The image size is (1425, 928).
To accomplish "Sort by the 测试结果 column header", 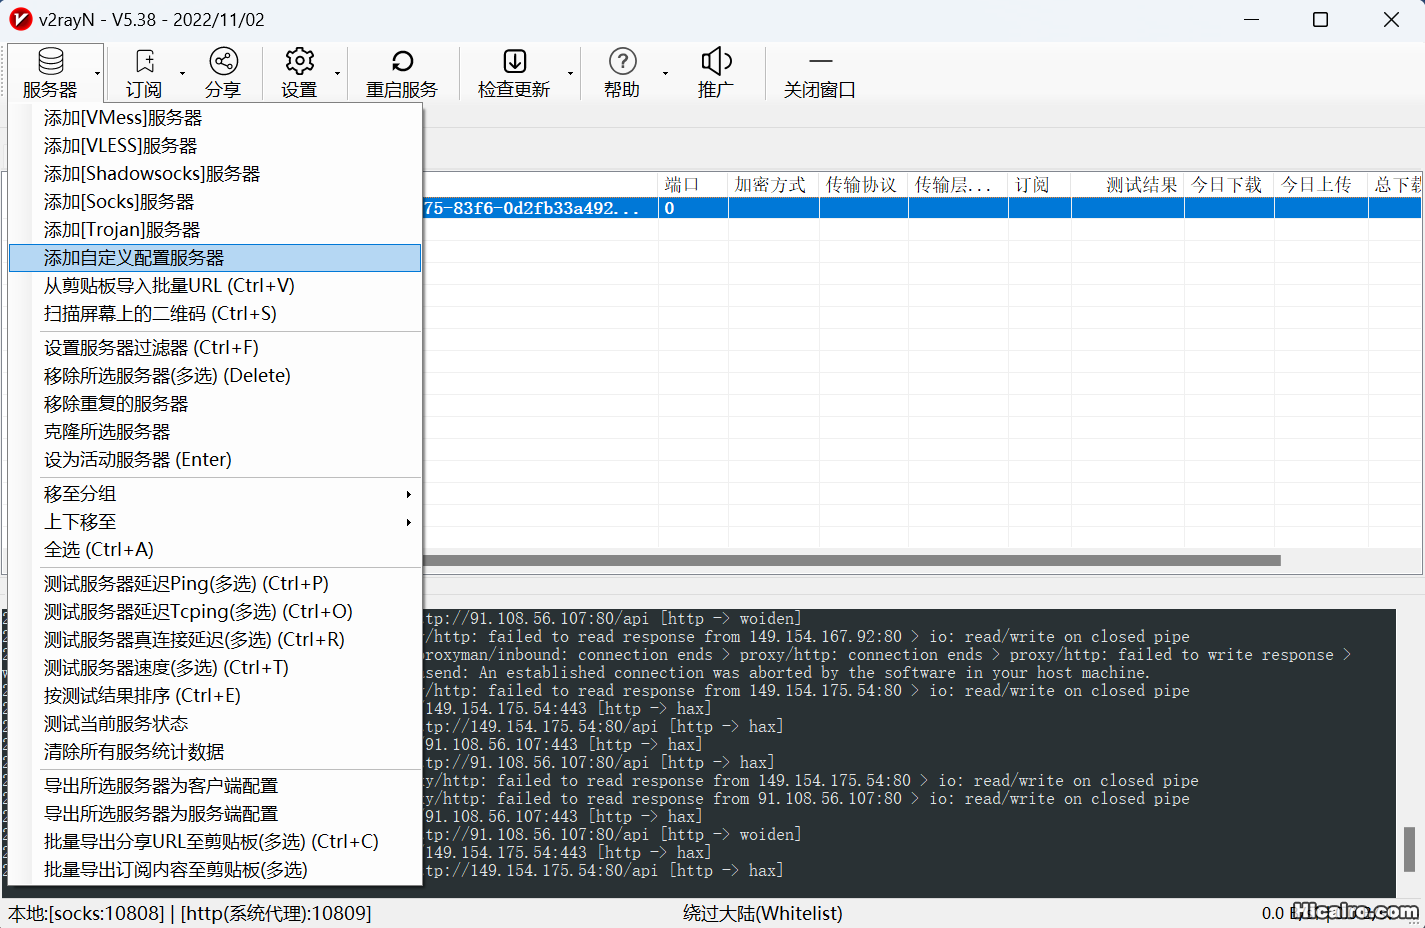I will pyautogui.click(x=1127, y=185).
